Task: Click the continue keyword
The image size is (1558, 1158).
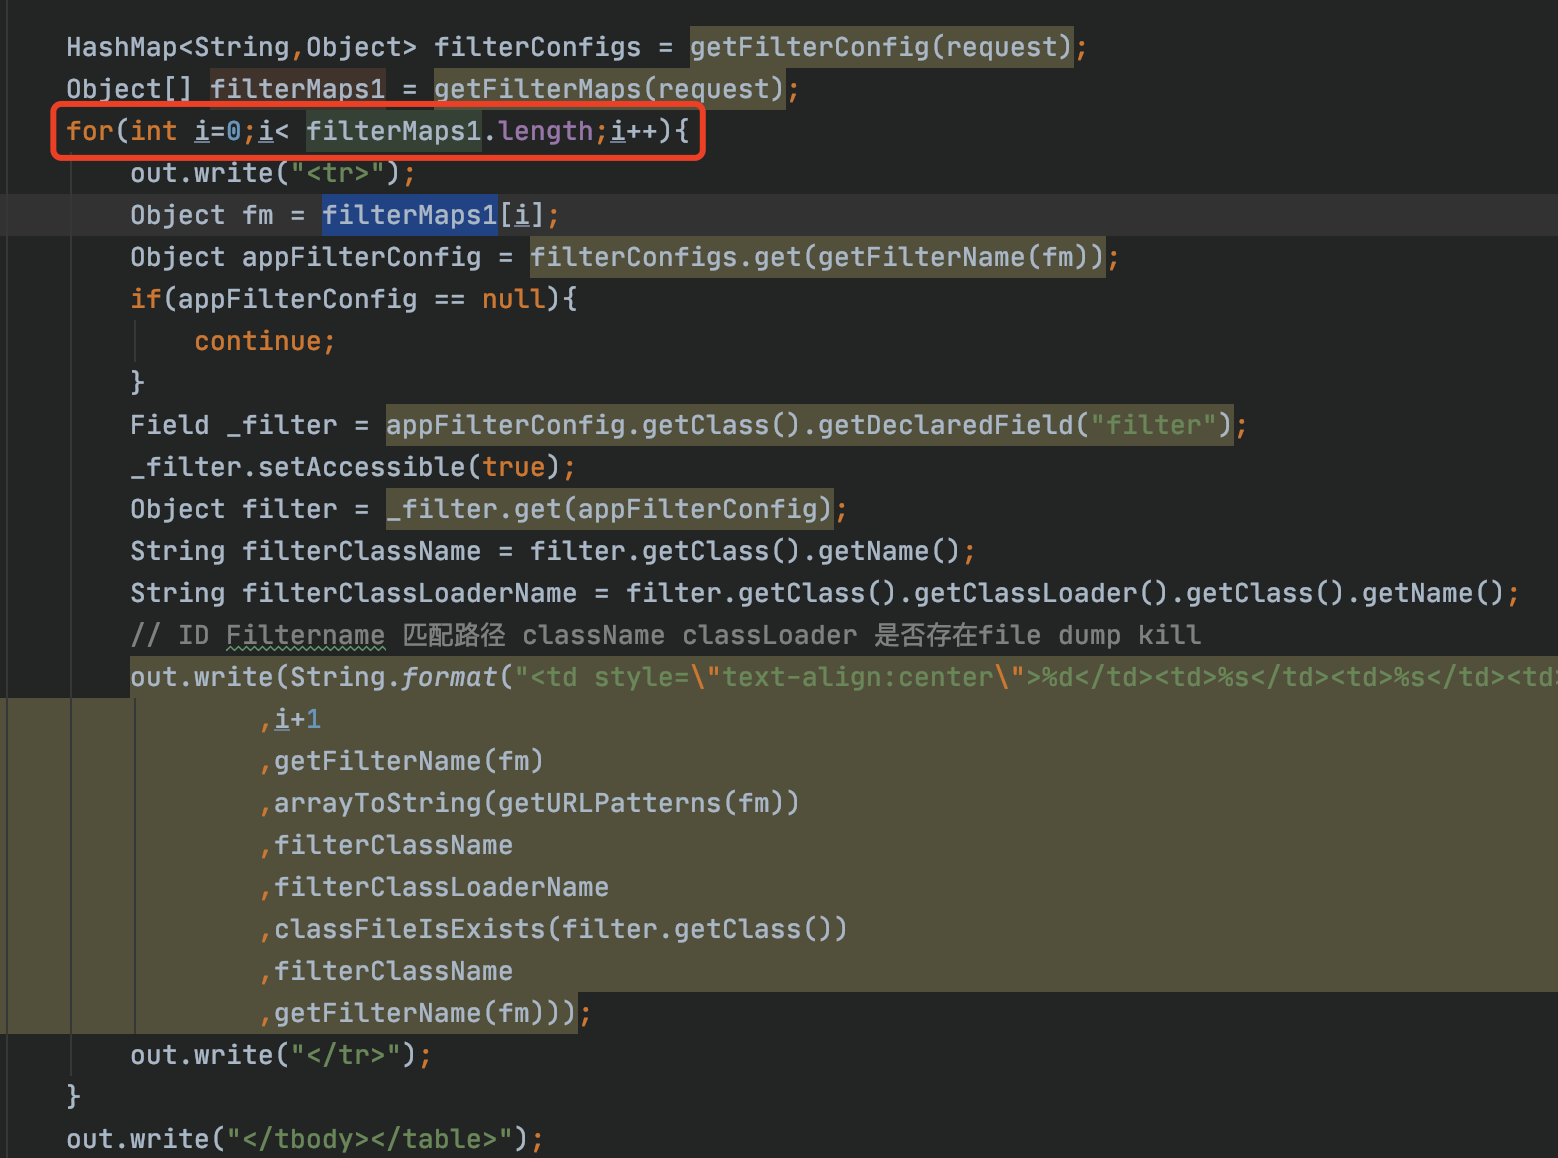Action: [x=257, y=341]
